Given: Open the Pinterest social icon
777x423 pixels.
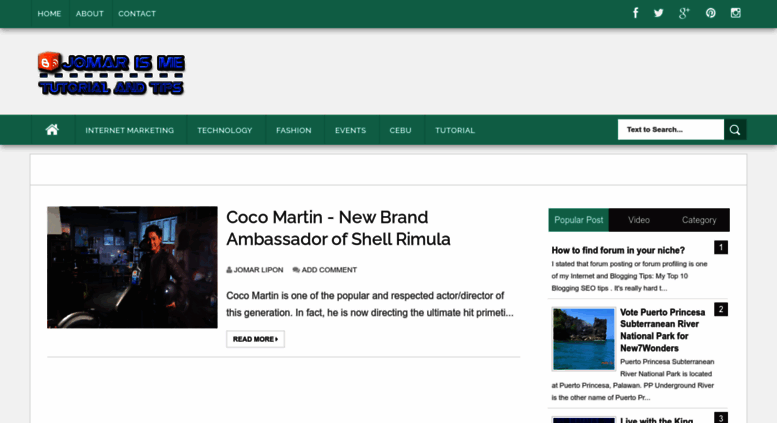Looking at the screenshot, I should (711, 13).
